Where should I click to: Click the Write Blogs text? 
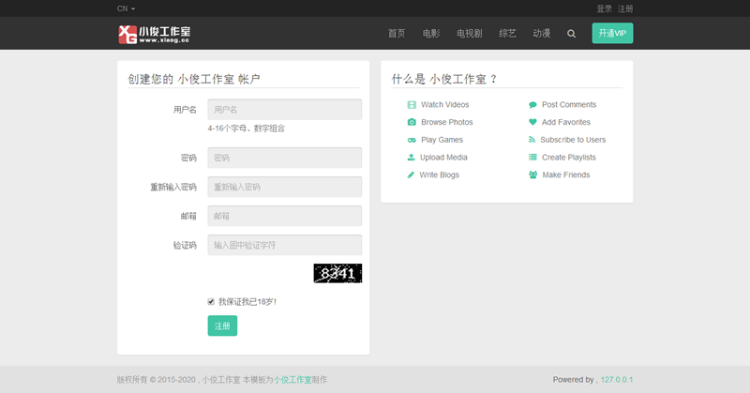click(x=439, y=175)
